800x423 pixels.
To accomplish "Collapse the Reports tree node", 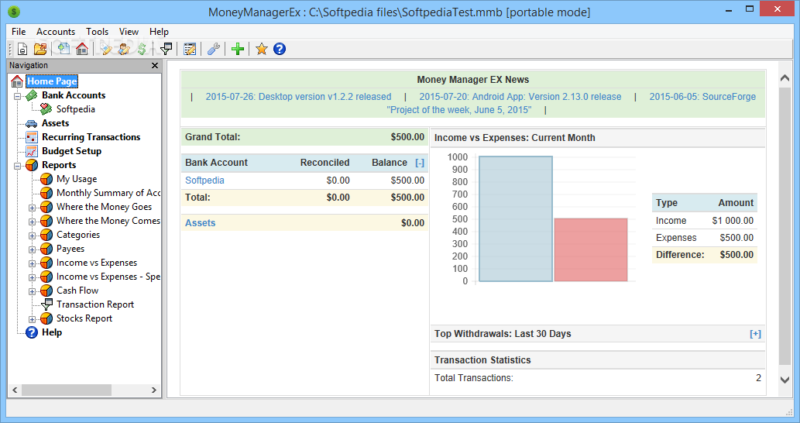I will [17, 165].
